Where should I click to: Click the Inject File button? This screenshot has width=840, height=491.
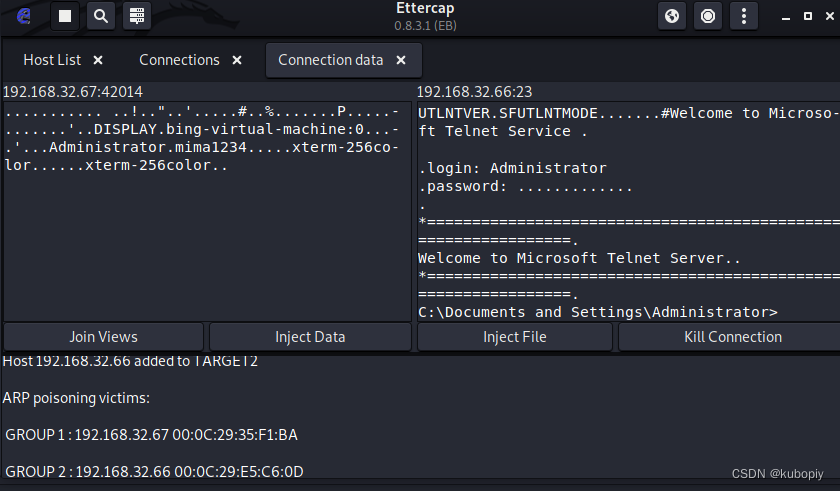pyautogui.click(x=515, y=337)
